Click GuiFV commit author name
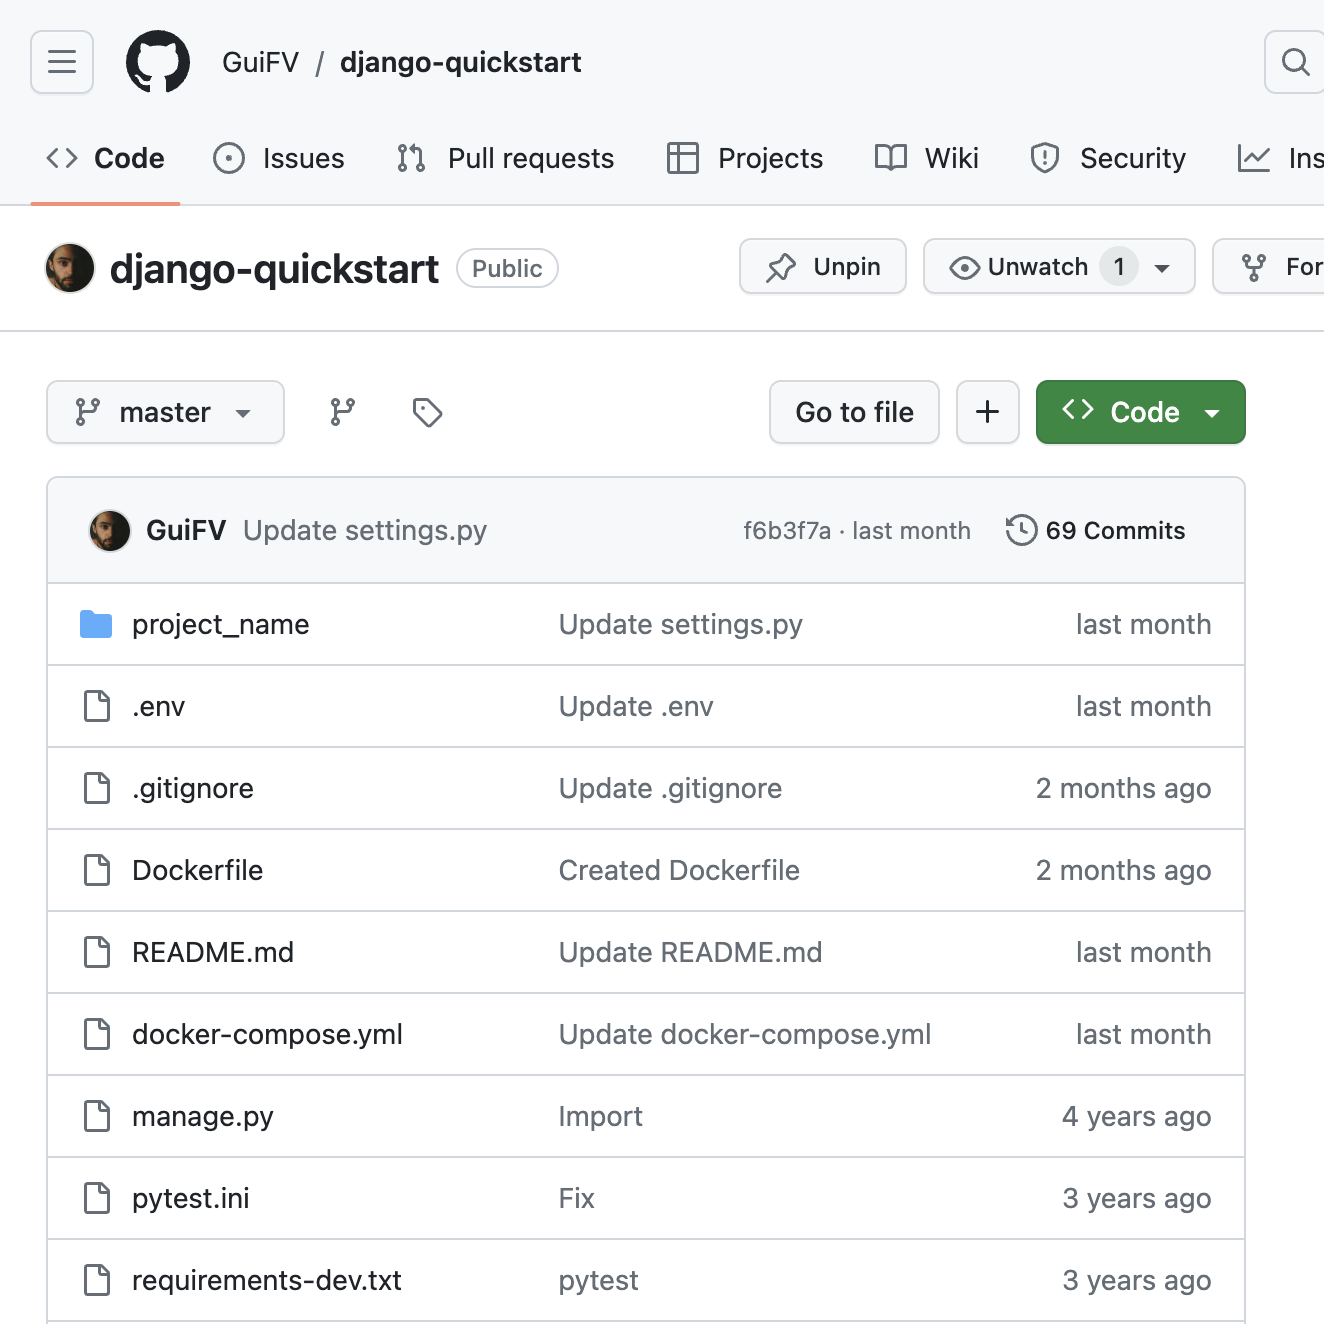 [186, 530]
